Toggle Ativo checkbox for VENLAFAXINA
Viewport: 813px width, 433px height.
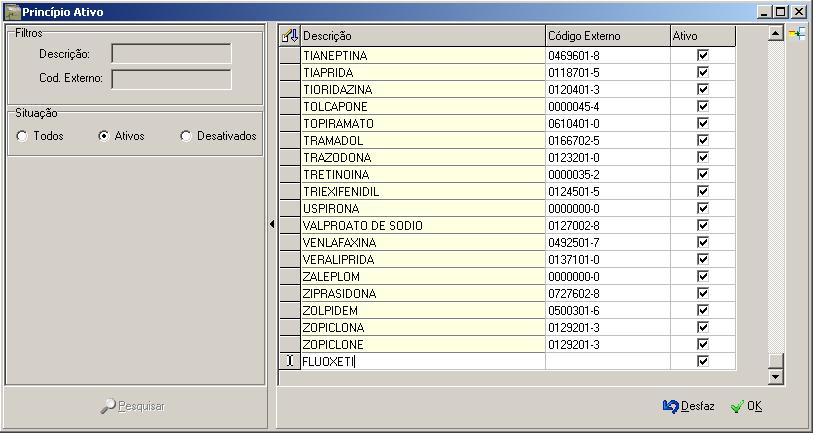click(x=703, y=243)
